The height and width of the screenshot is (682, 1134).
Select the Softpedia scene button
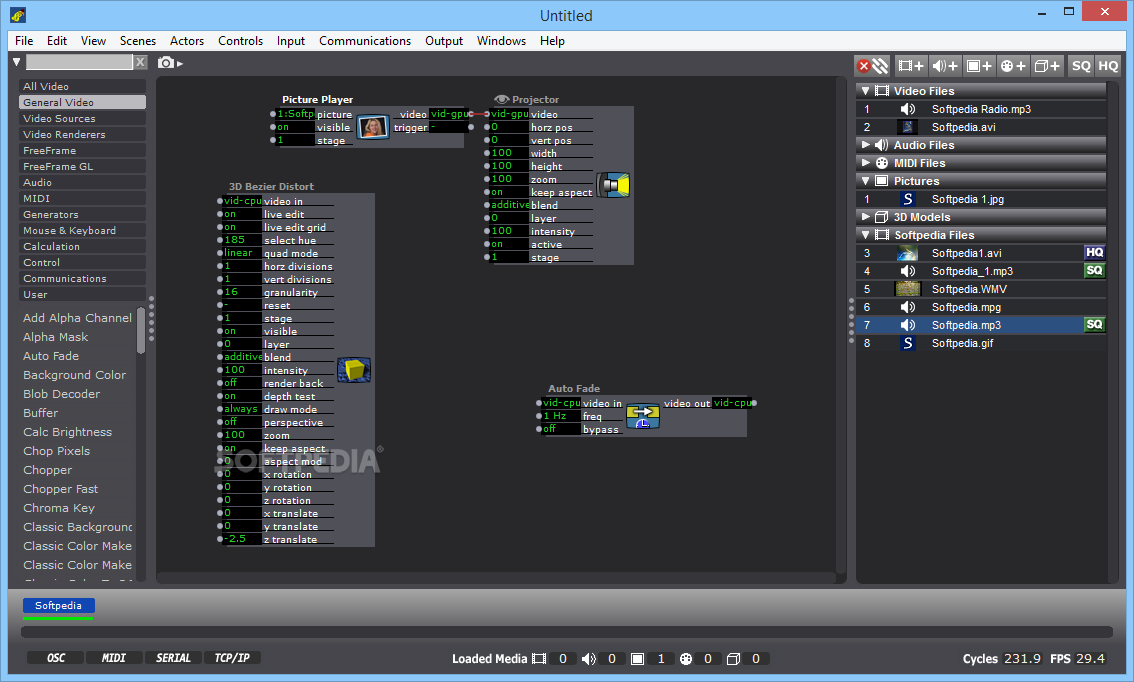[x=58, y=605]
